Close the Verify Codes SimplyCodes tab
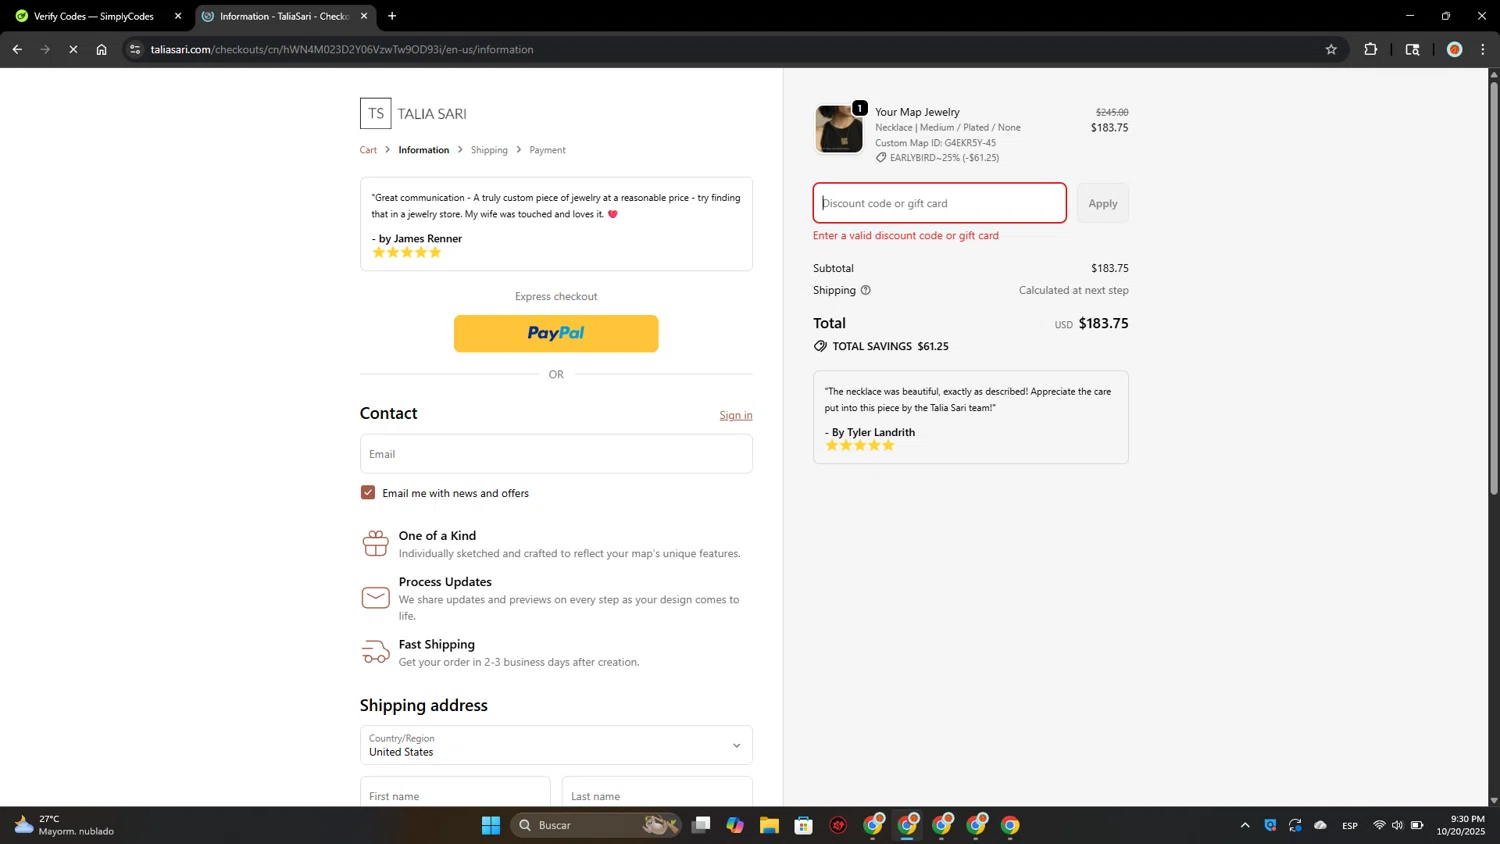The height and width of the screenshot is (844, 1500). click(x=178, y=16)
